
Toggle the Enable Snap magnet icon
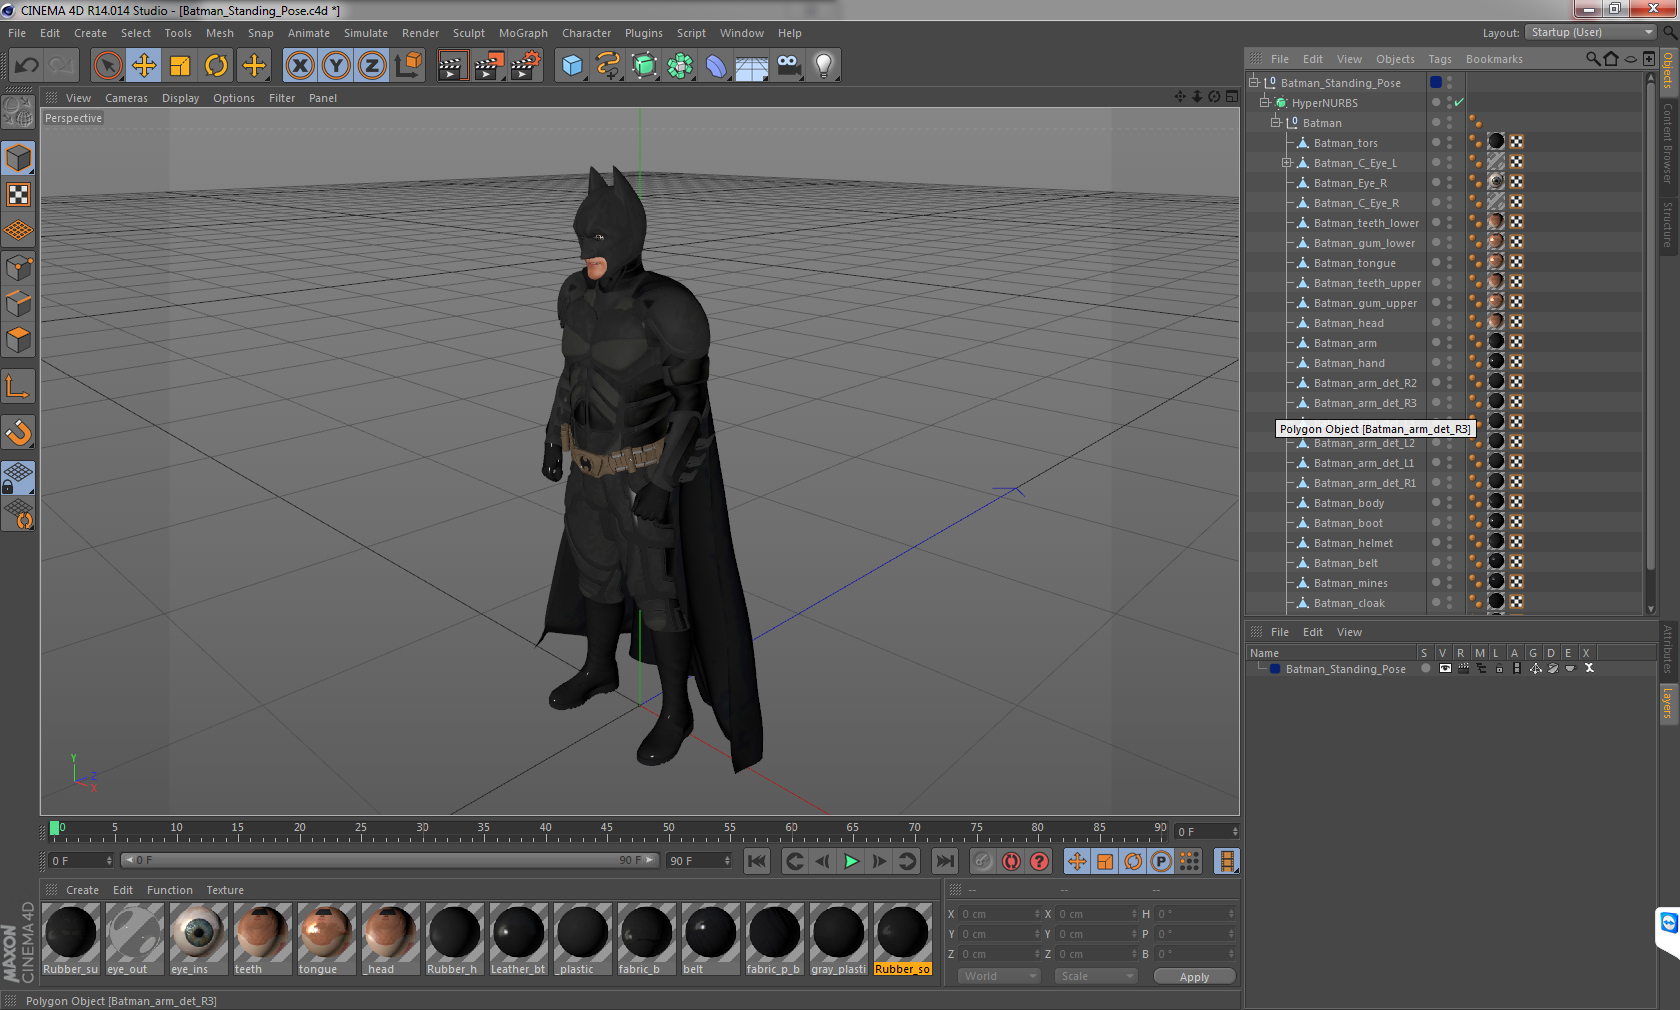point(19,432)
